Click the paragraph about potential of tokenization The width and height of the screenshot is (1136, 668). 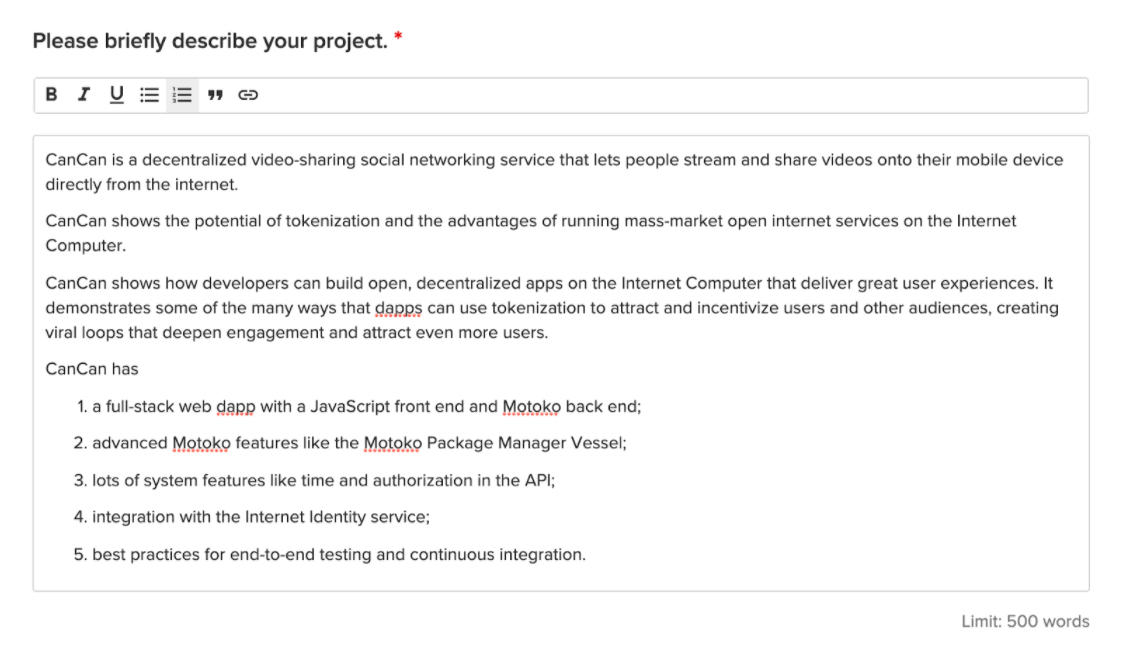point(530,233)
